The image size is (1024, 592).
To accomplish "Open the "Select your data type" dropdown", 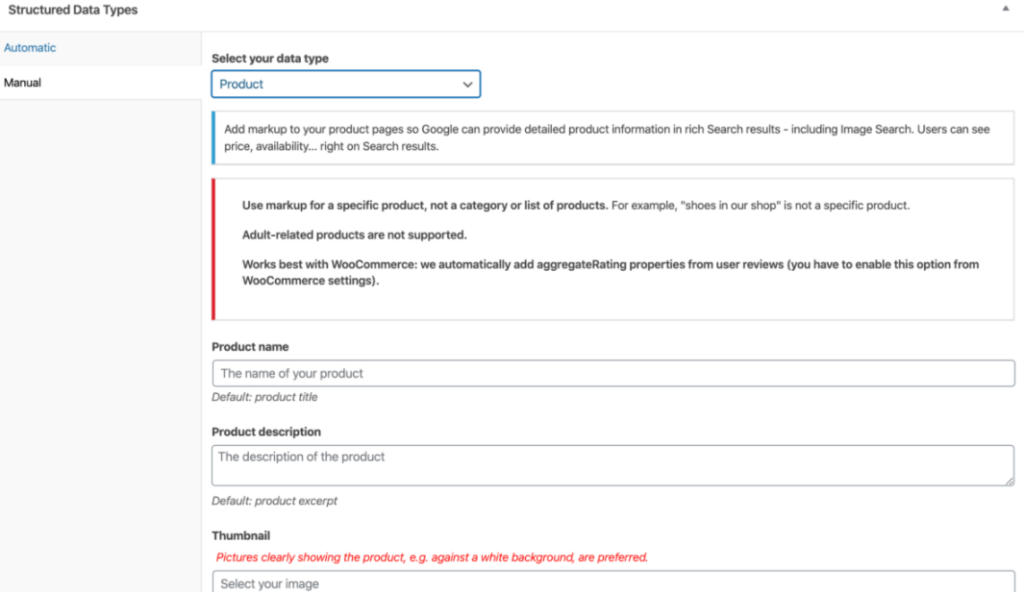I will click(345, 84).
